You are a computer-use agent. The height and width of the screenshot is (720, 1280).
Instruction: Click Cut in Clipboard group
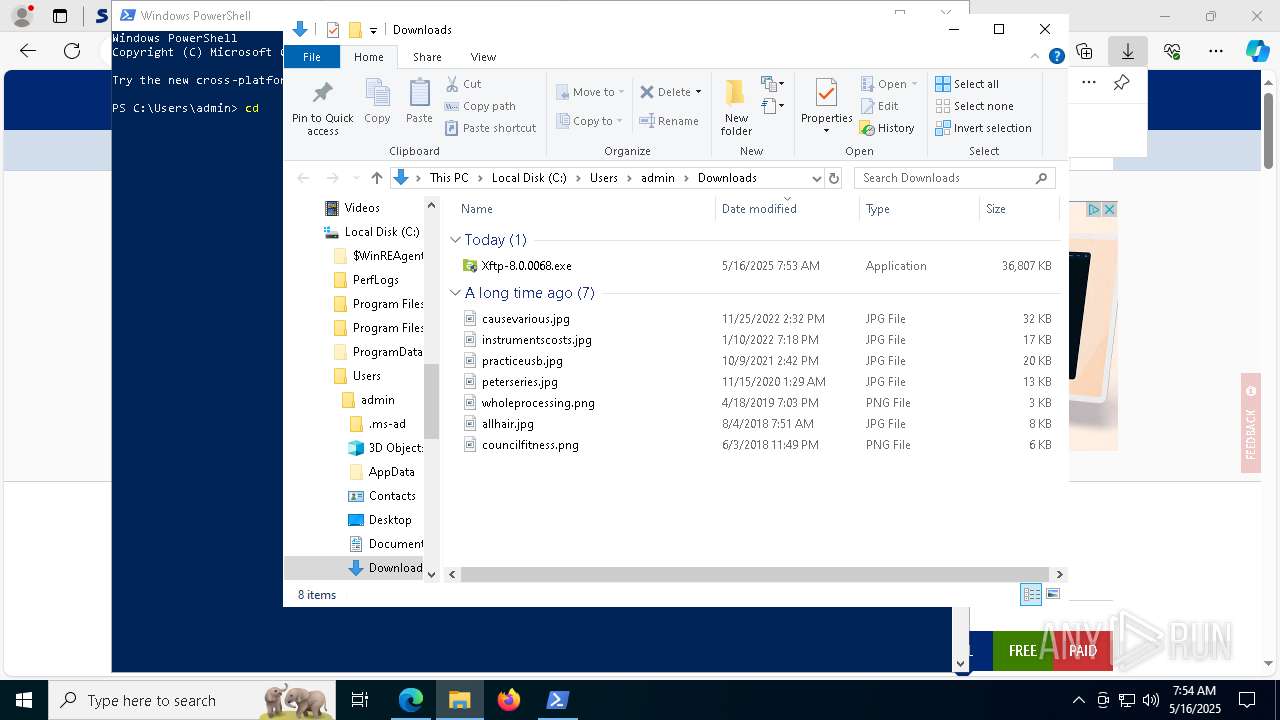463,84
